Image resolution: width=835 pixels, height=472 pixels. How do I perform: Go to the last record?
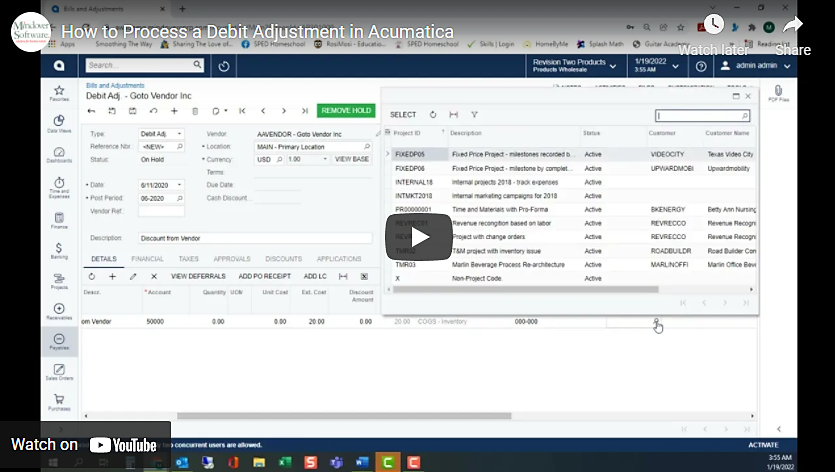(305, 111)
